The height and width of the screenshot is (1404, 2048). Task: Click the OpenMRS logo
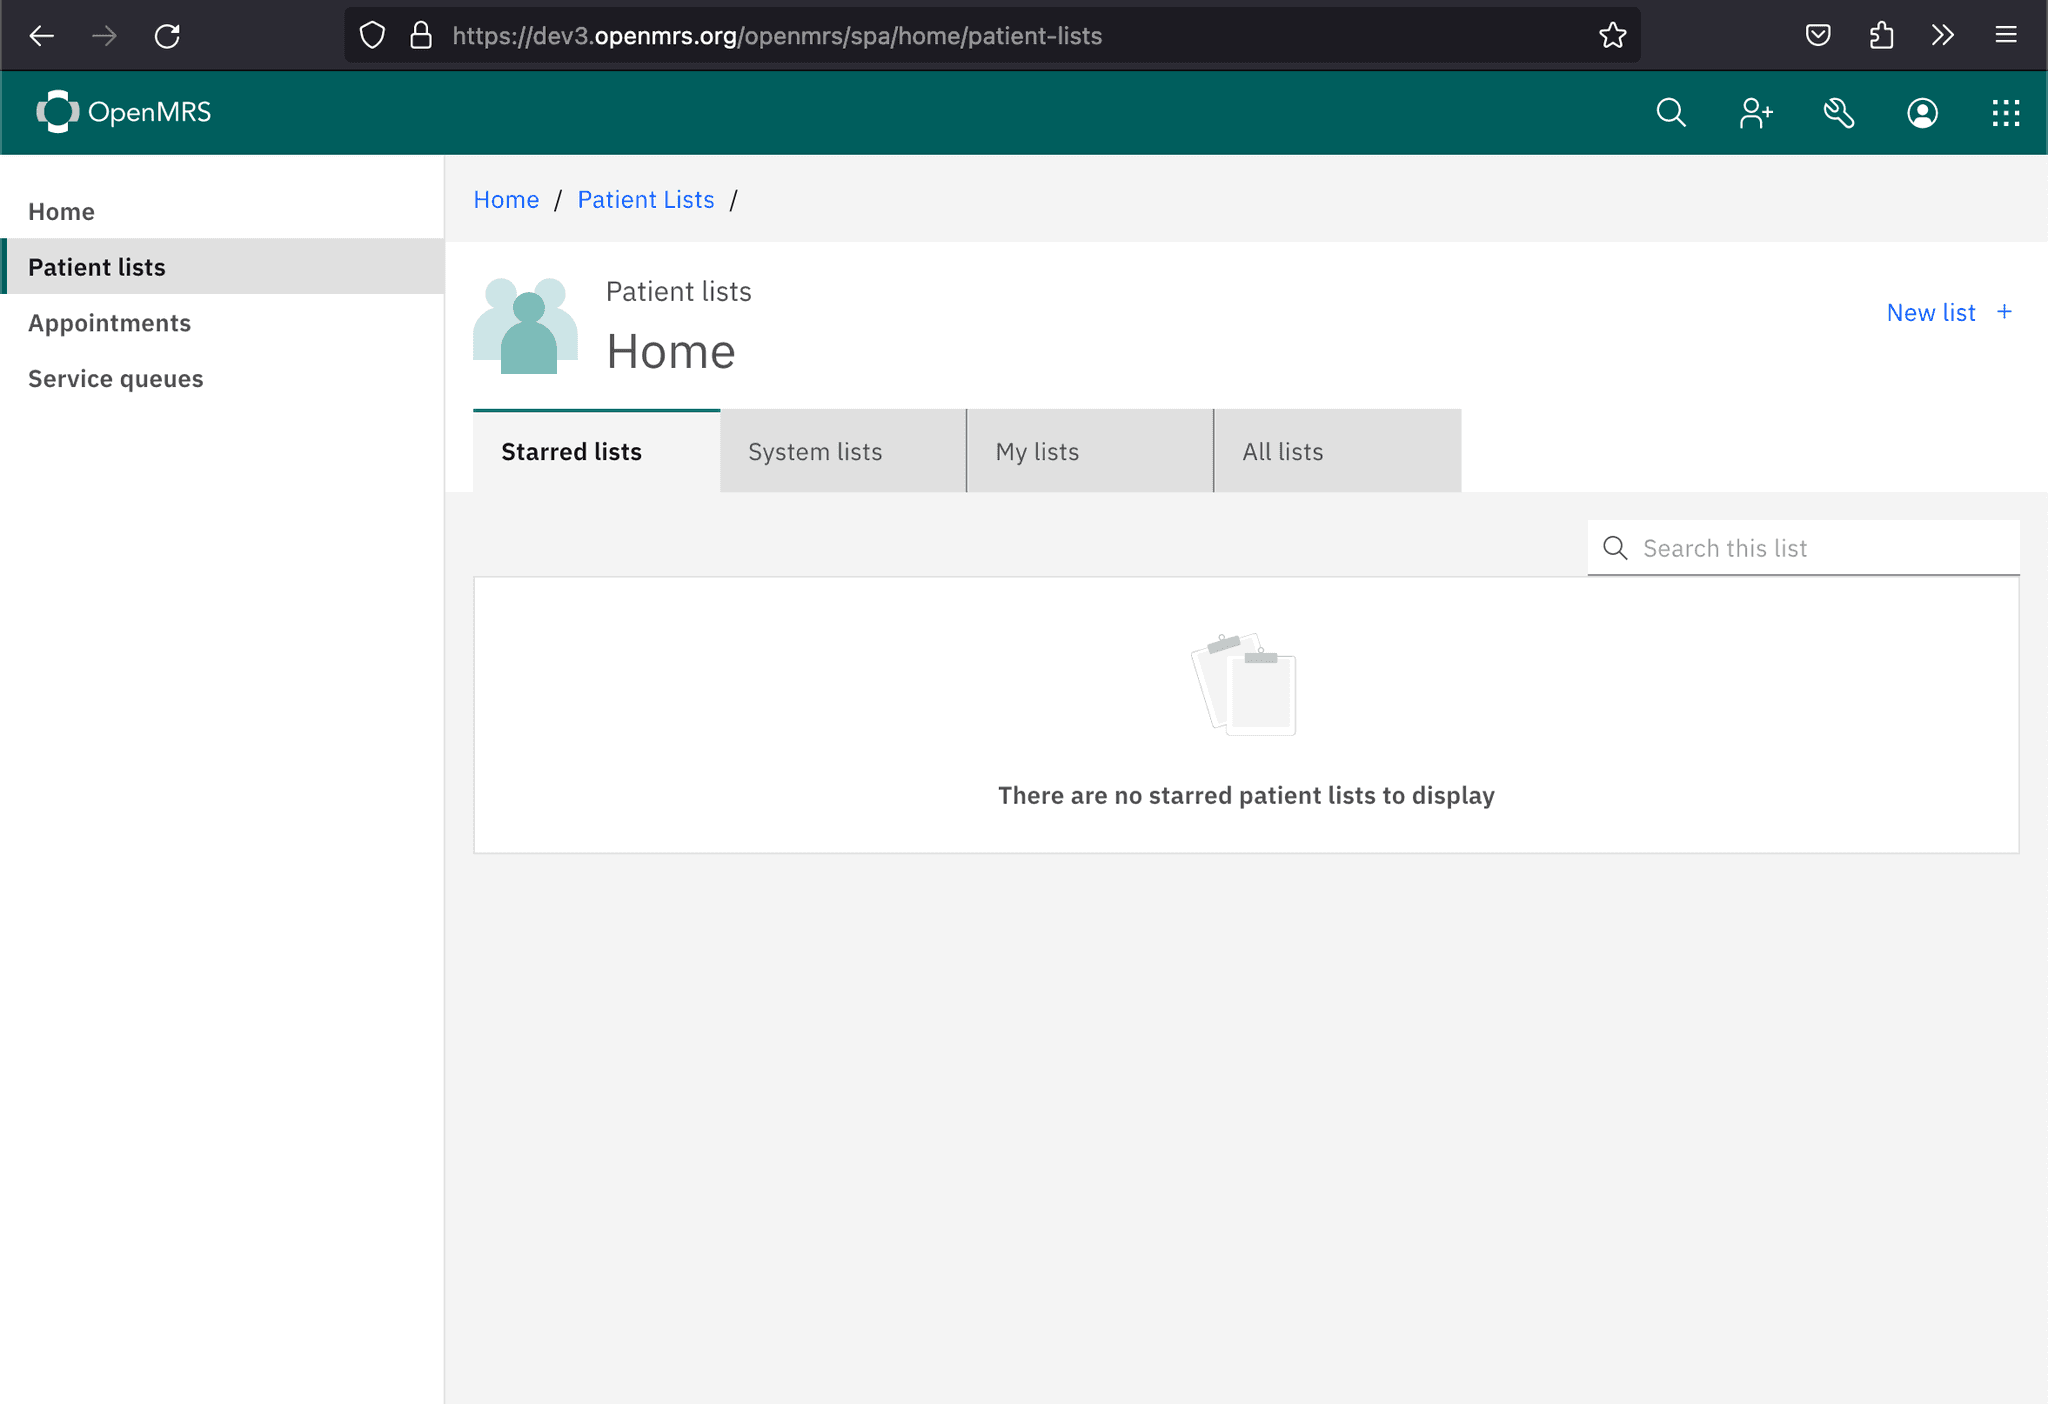(x=124, y=112)
